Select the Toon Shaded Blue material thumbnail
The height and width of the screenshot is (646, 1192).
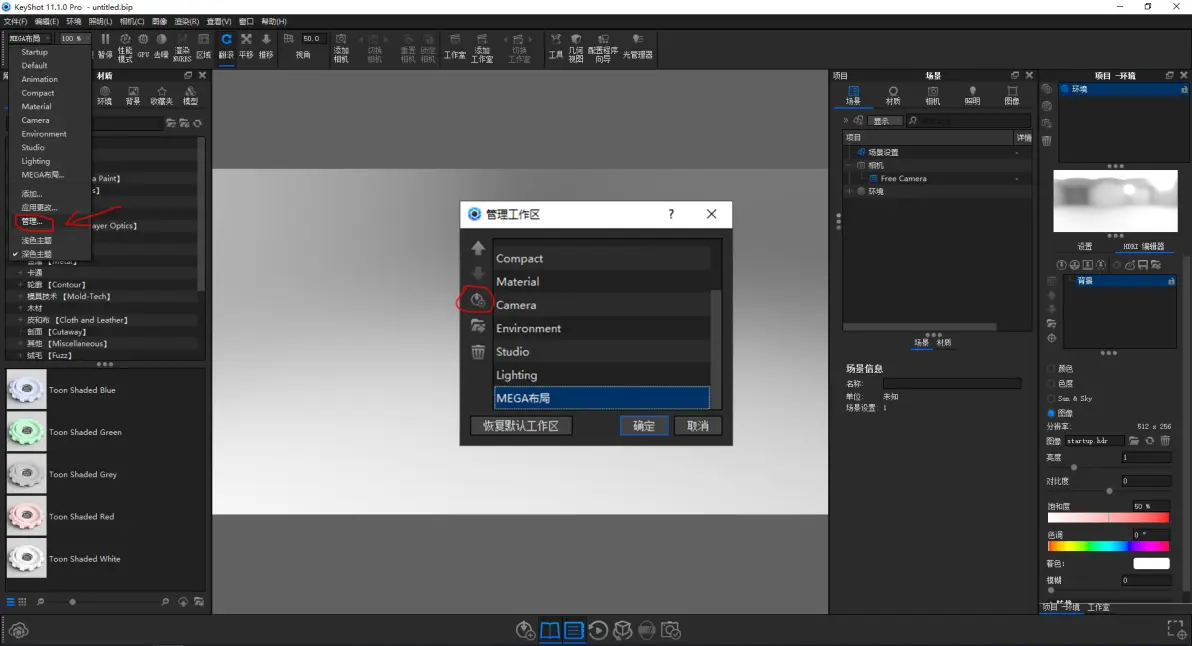(x=27, y=389)
